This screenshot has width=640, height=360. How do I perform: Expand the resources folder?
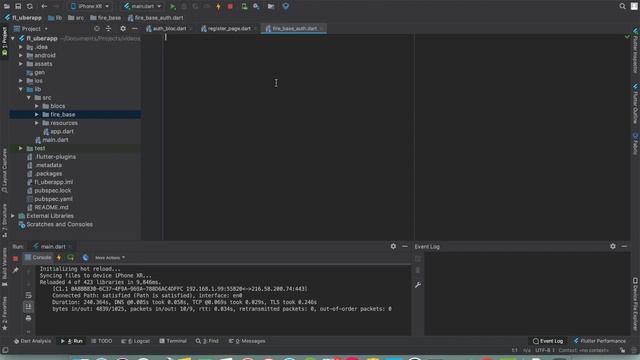pyautogui.click(x=37, y=123)
